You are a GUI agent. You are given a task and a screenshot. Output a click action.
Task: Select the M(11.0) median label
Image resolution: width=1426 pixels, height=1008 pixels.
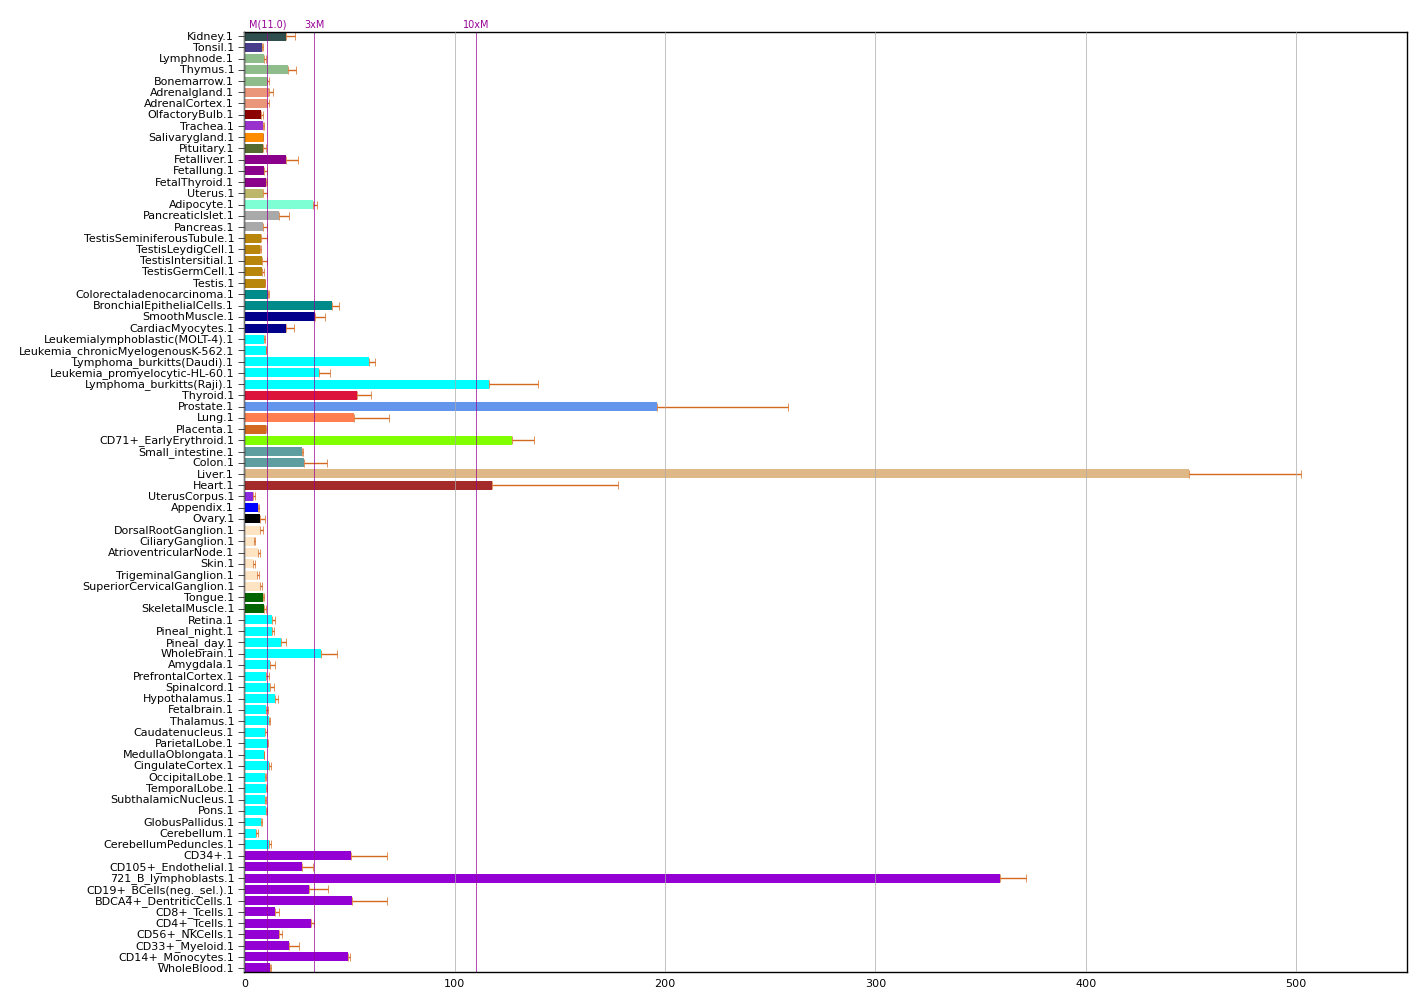click(267, 25)
